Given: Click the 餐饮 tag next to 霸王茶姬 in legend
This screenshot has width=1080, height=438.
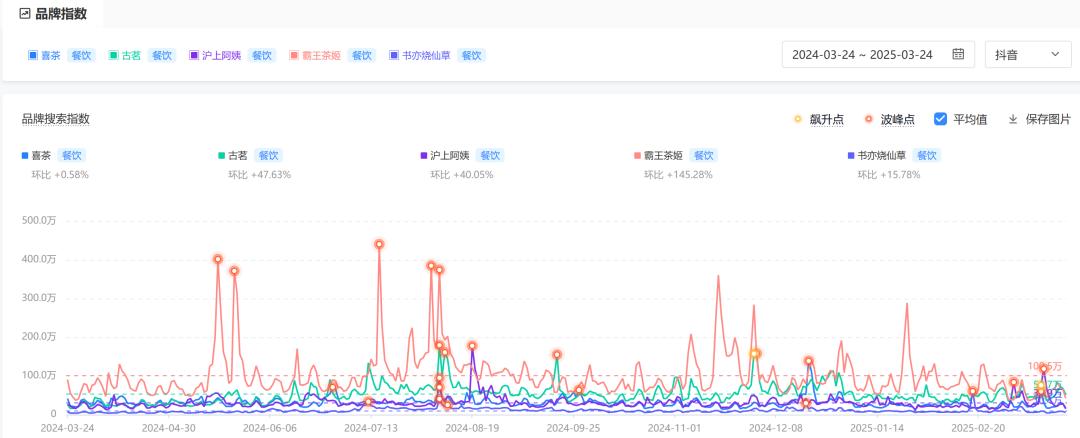Looking at the screenshot, I should pyautogui.click(x=703, y=156).
